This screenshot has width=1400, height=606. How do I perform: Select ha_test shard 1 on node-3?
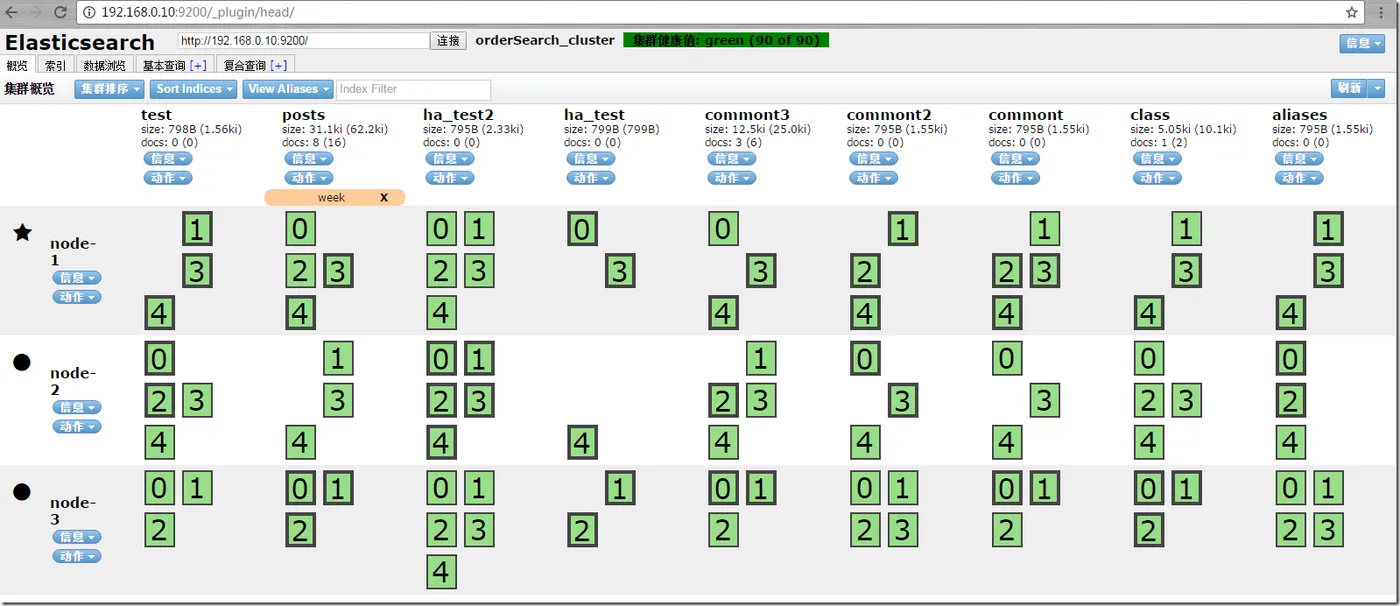click(620, 488)
